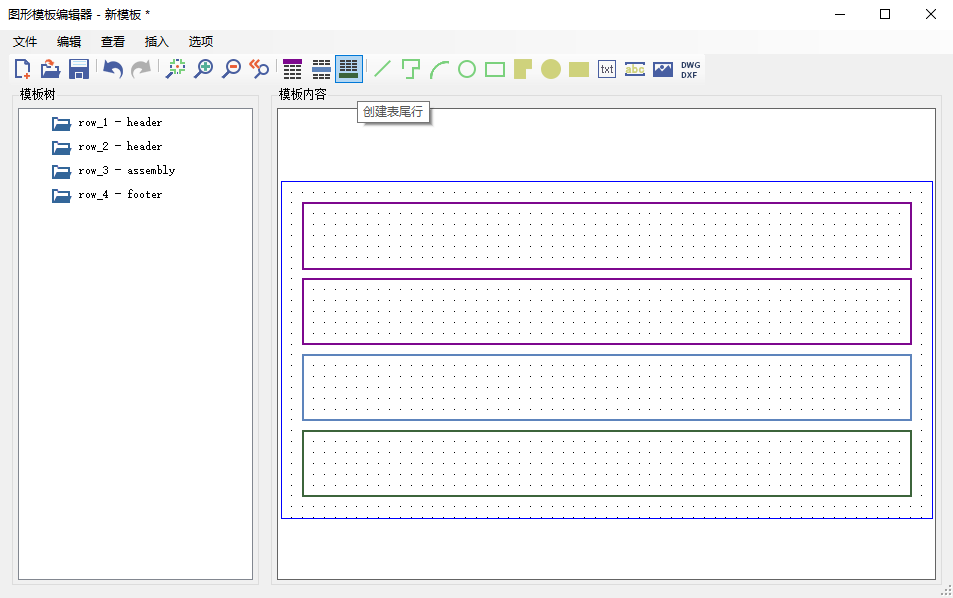
Task: Insert an abc value field
Action: pos(635,69)
